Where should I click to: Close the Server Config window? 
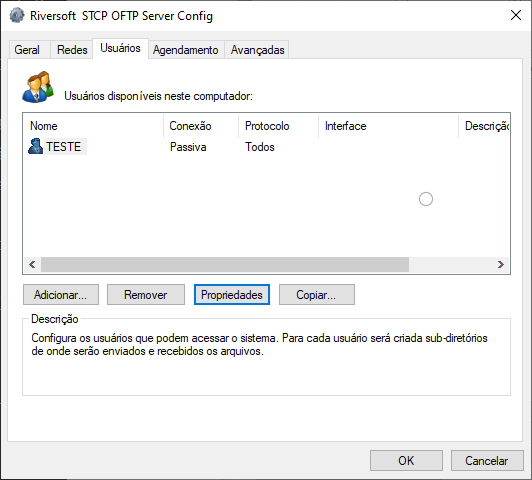coord(516,15)
